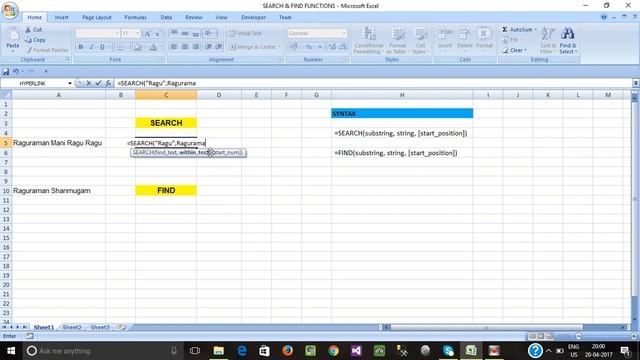
Task: Click the Format Painter tool
Action: tap(47, 50)
